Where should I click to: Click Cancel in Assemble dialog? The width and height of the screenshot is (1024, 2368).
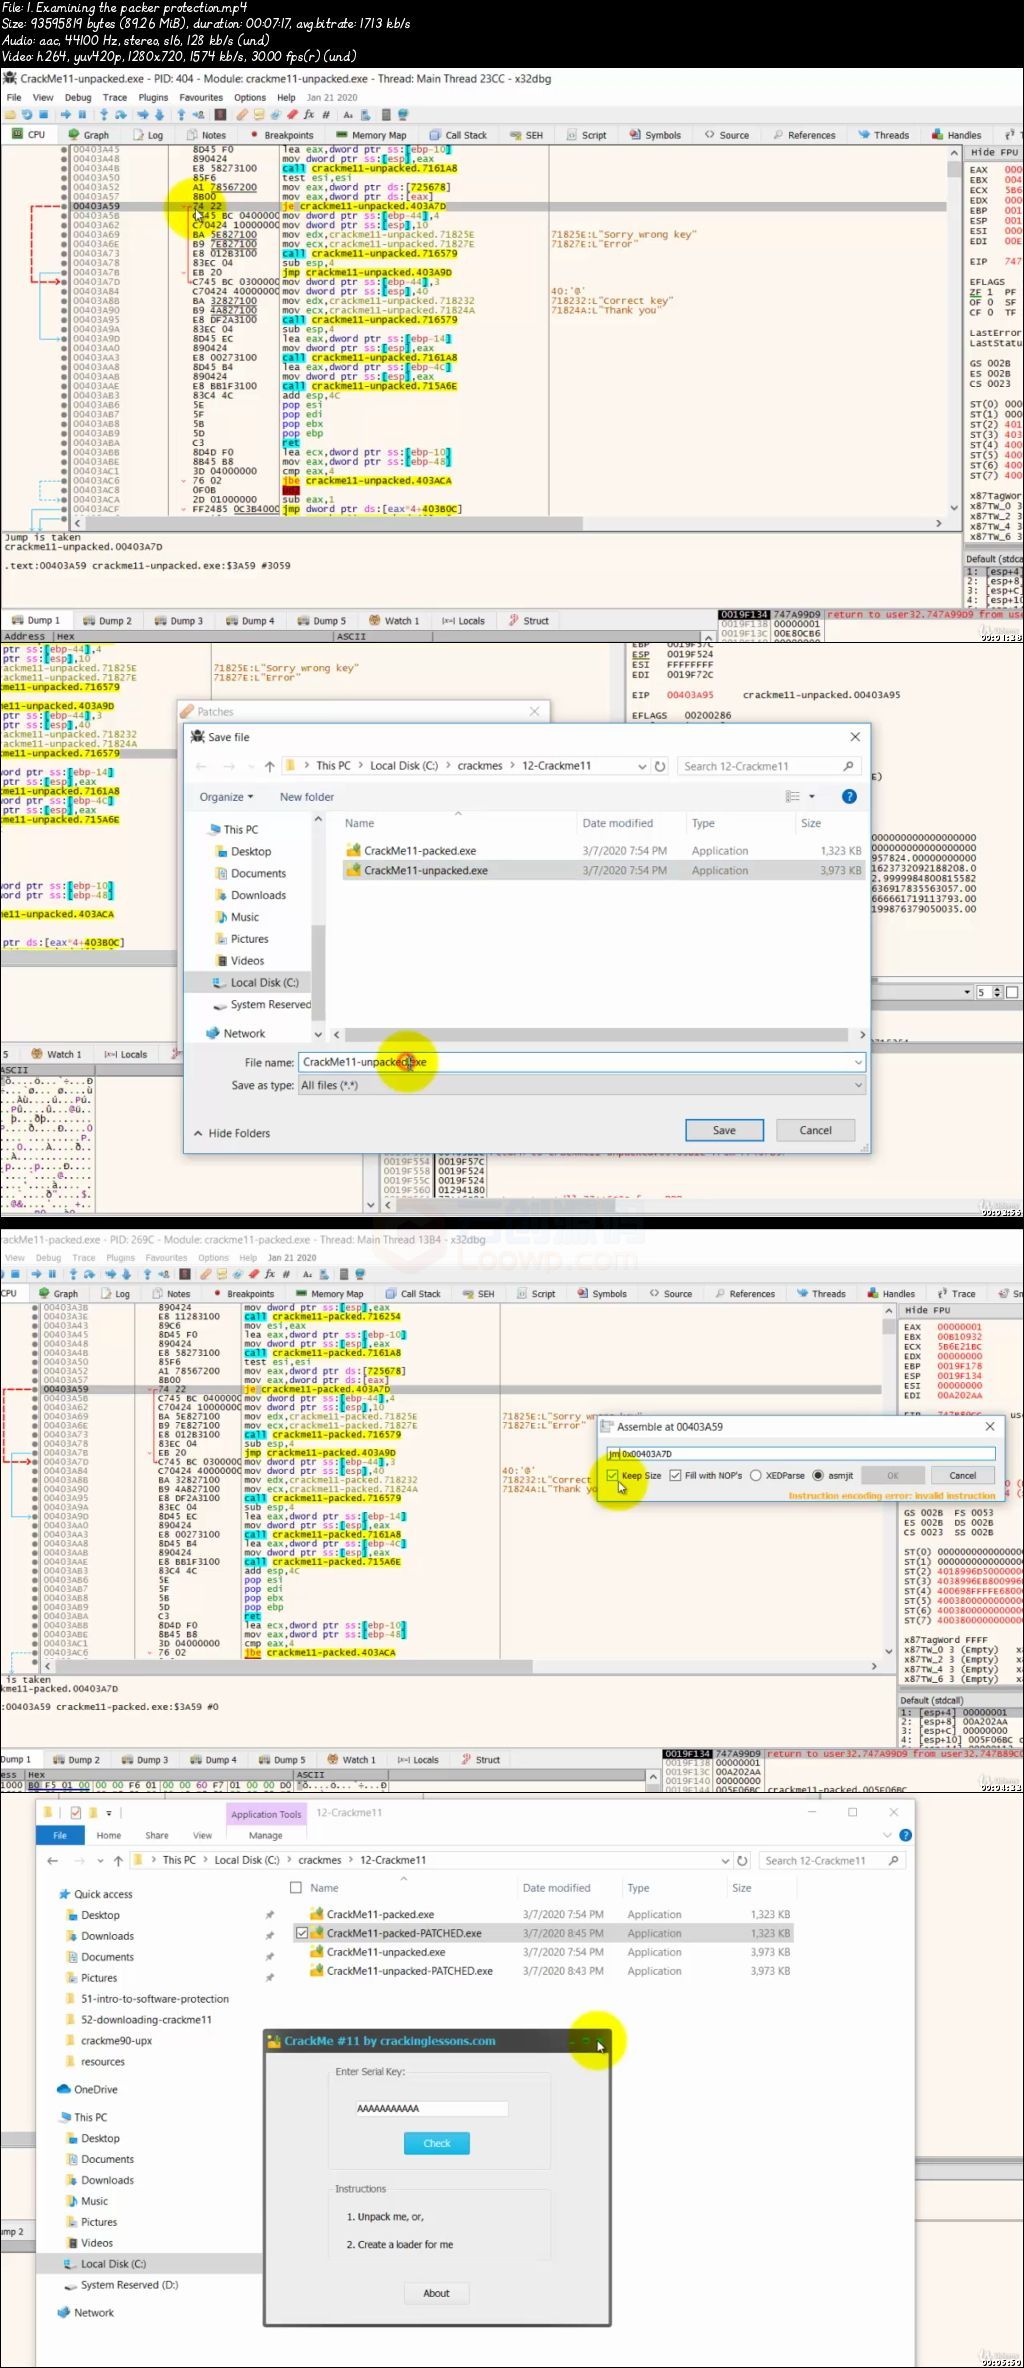coord(962,1475)
